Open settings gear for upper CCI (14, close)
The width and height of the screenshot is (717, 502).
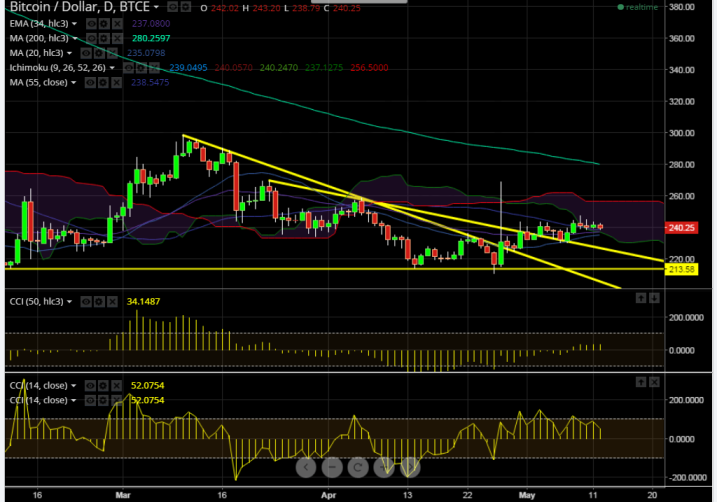103,385
